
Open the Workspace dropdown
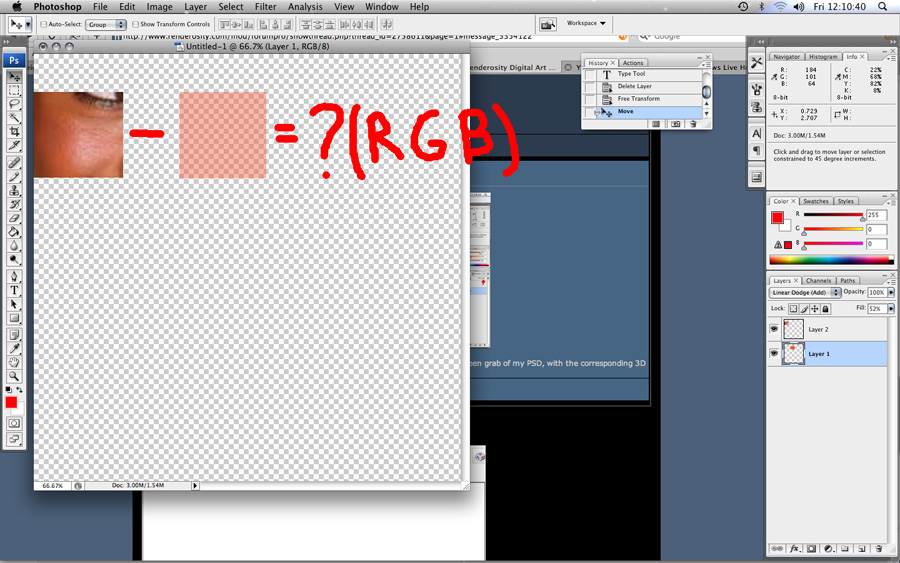point(585,24)
